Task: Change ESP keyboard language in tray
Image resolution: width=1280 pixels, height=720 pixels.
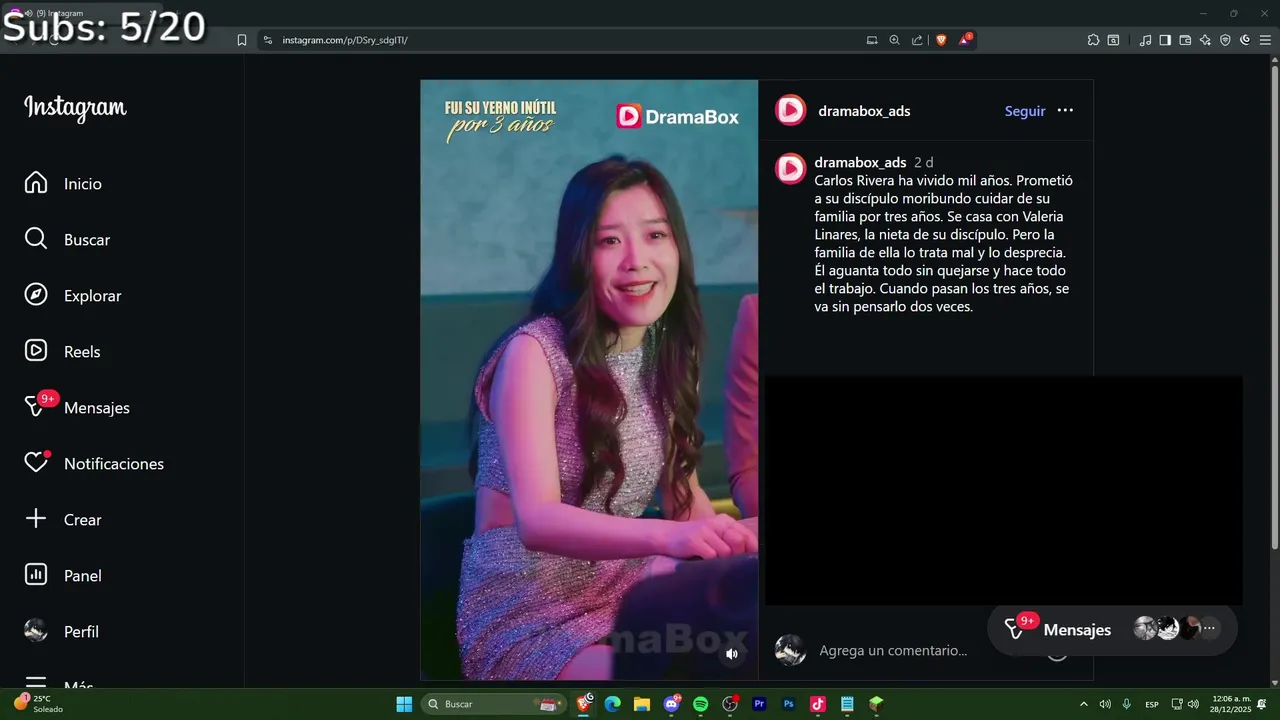Action: click(x=1152, y=704)
